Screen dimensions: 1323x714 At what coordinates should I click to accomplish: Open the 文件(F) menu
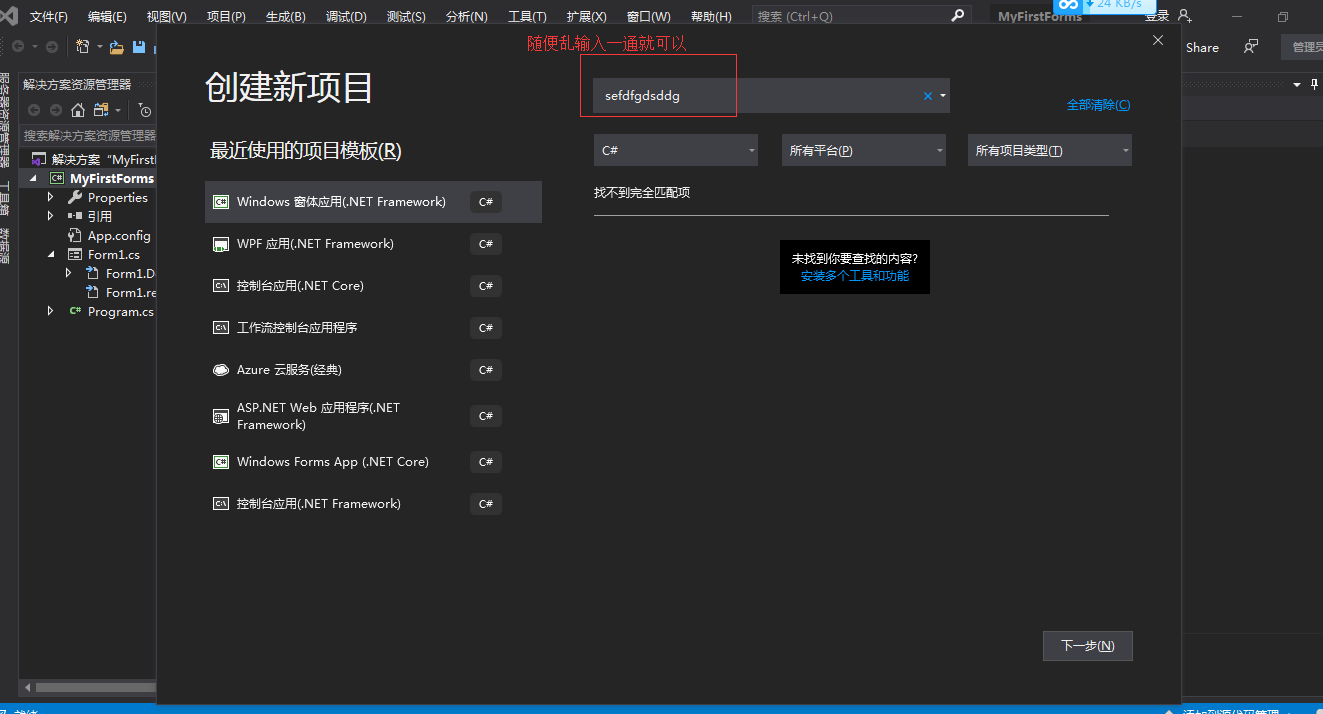pyautogui.click(x=49, y=16)
